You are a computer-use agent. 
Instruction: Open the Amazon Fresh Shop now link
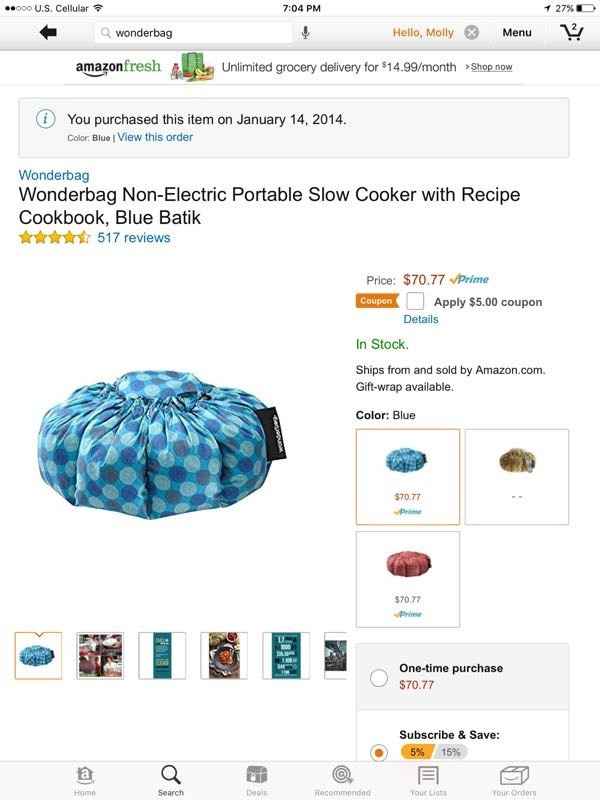tap(490, 67)
